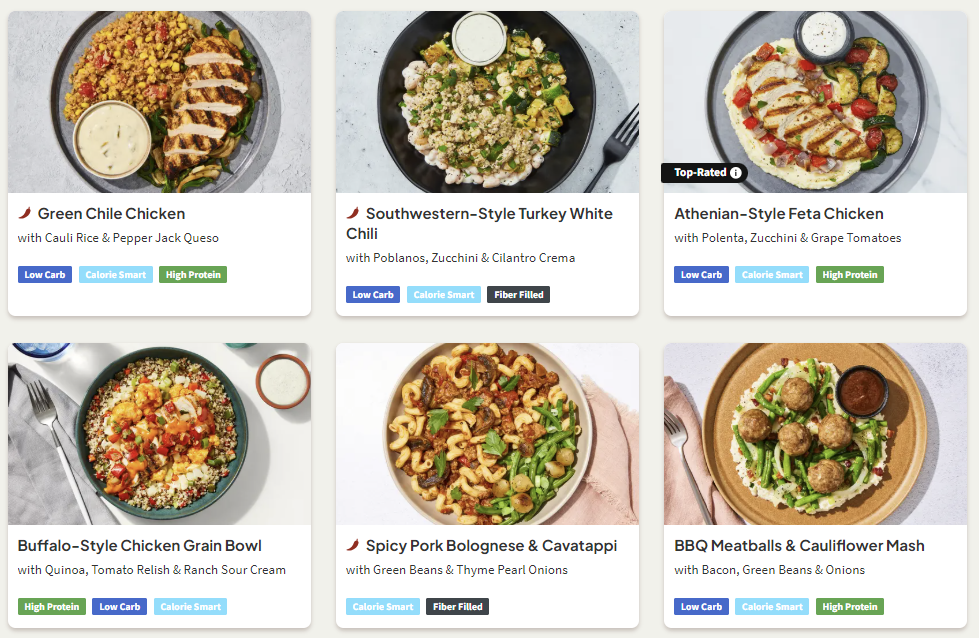Click Fiber Filled tag on Turkey White Chili
This screenshot has height=638, width=979.
(518, 294)
